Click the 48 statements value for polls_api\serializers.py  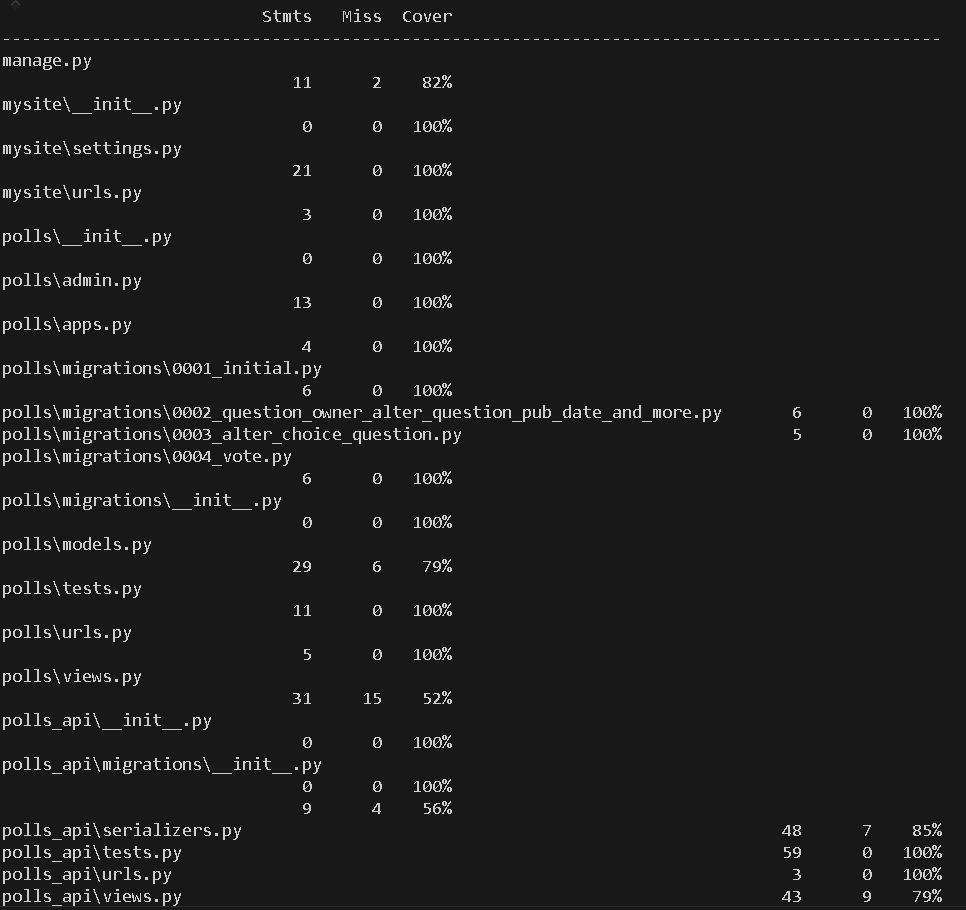tap(792, 831)
